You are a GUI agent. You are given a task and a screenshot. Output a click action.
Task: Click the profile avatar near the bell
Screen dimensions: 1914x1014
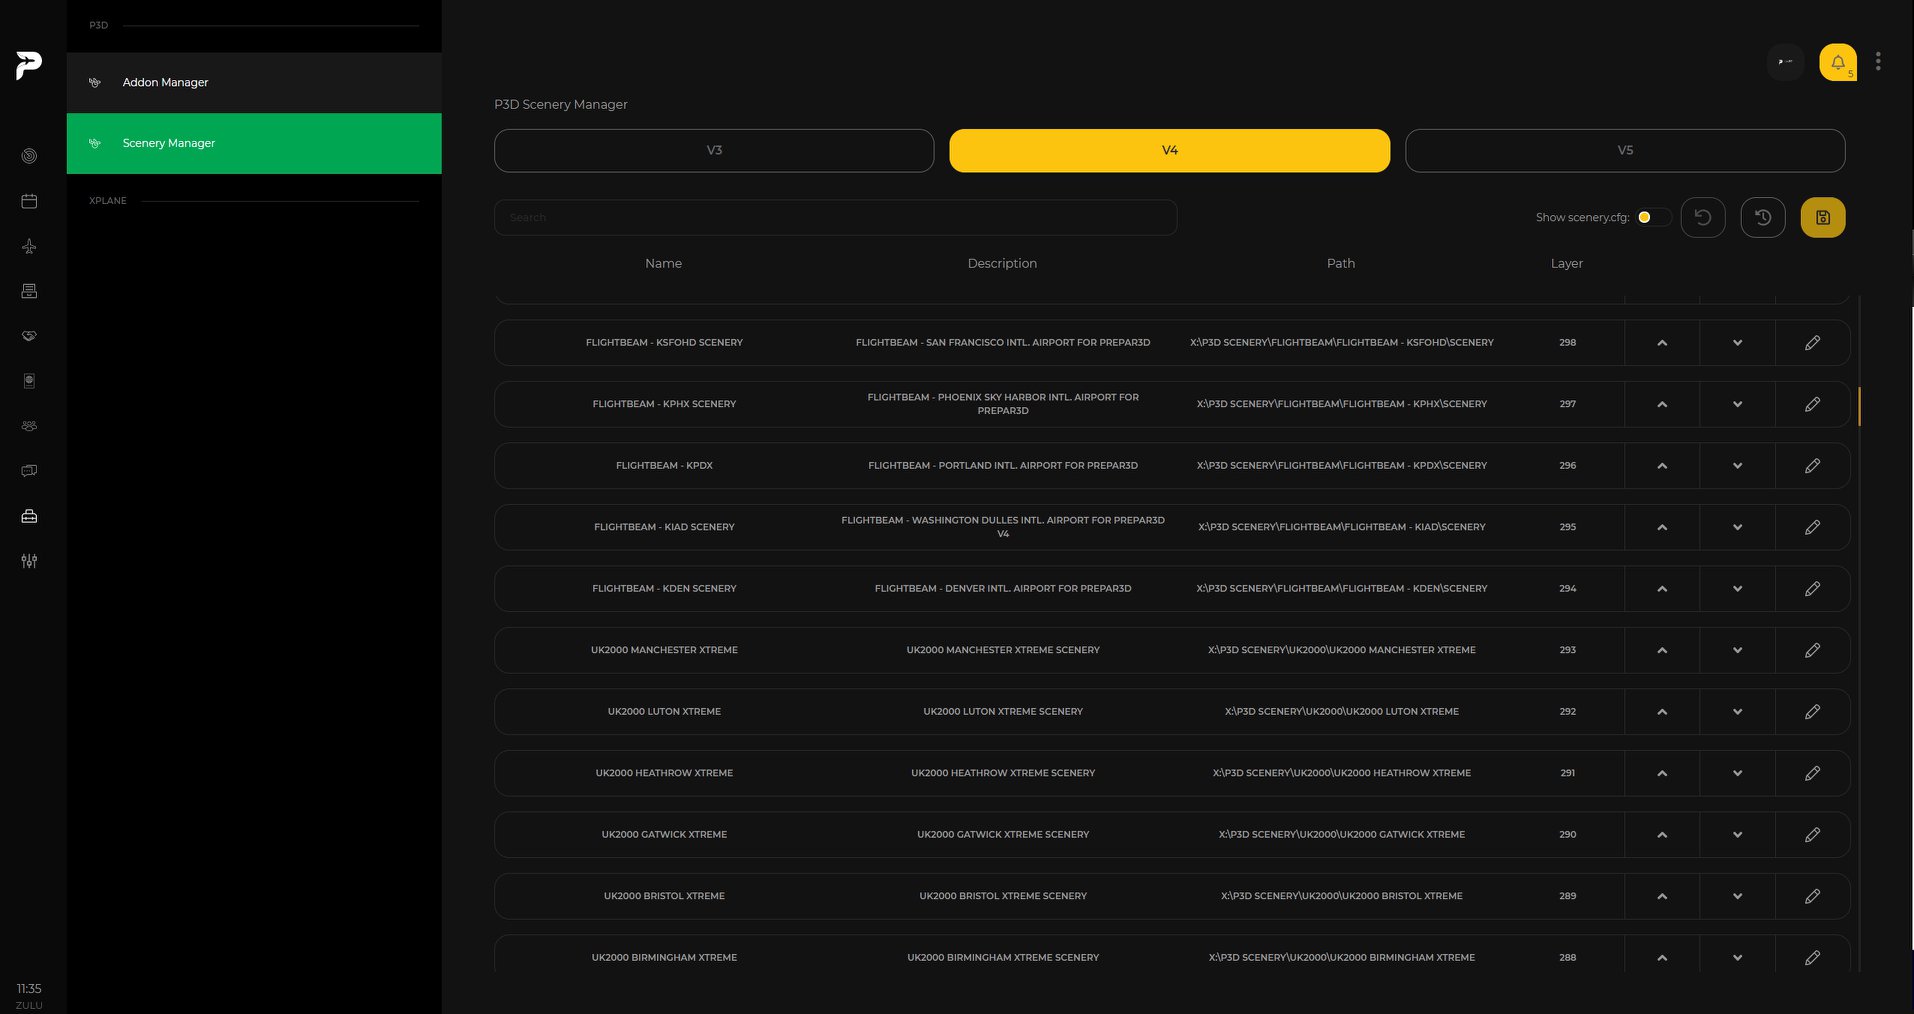pos(1786,62)
